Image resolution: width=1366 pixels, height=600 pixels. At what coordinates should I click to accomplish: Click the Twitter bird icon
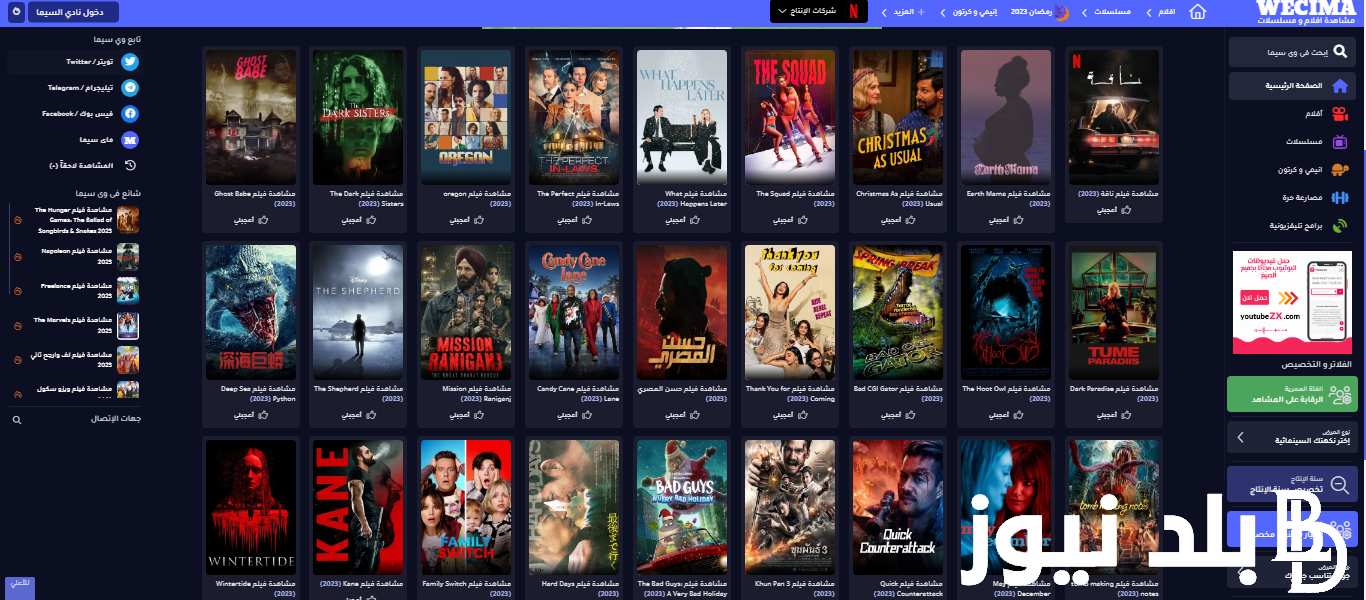[130, 62]
